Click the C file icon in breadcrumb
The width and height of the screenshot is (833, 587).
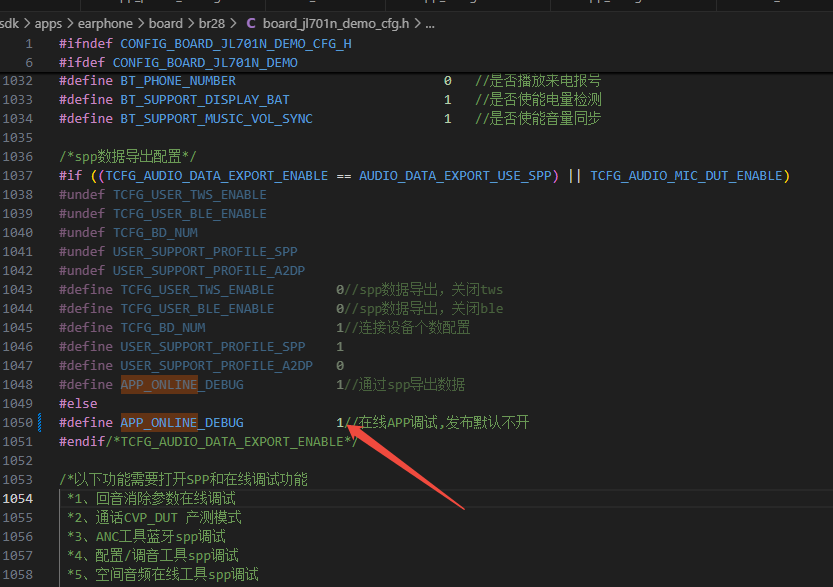tap(251, 23)
